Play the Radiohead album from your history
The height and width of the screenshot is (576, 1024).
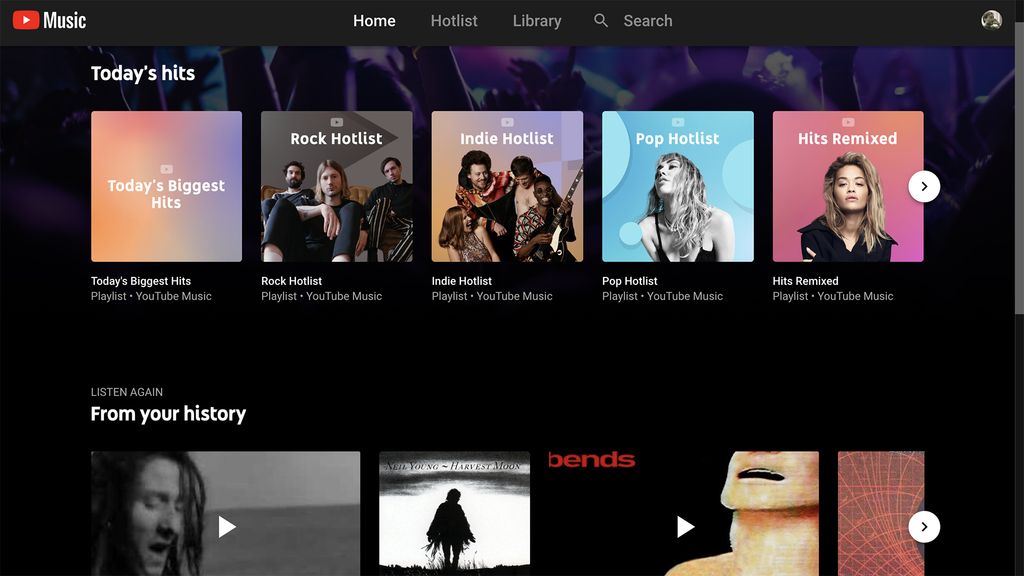point(686,526)
